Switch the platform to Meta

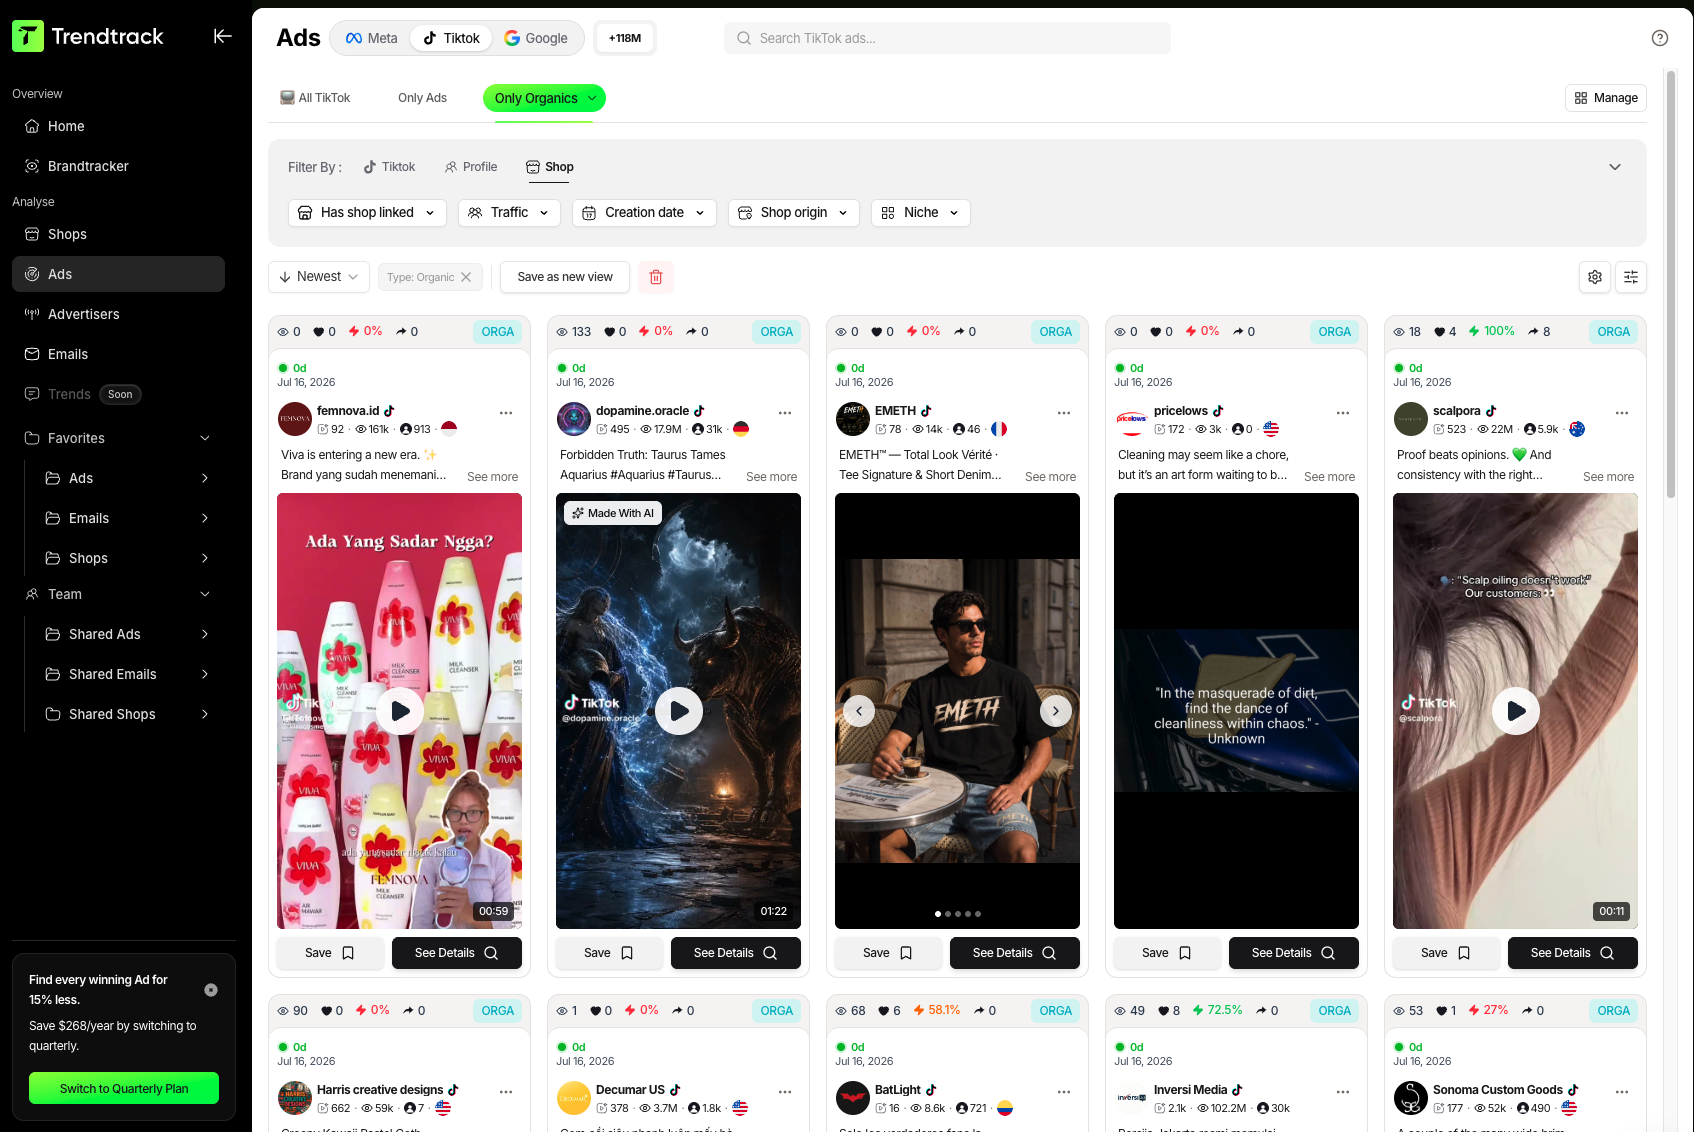click(x=371, y=38)
